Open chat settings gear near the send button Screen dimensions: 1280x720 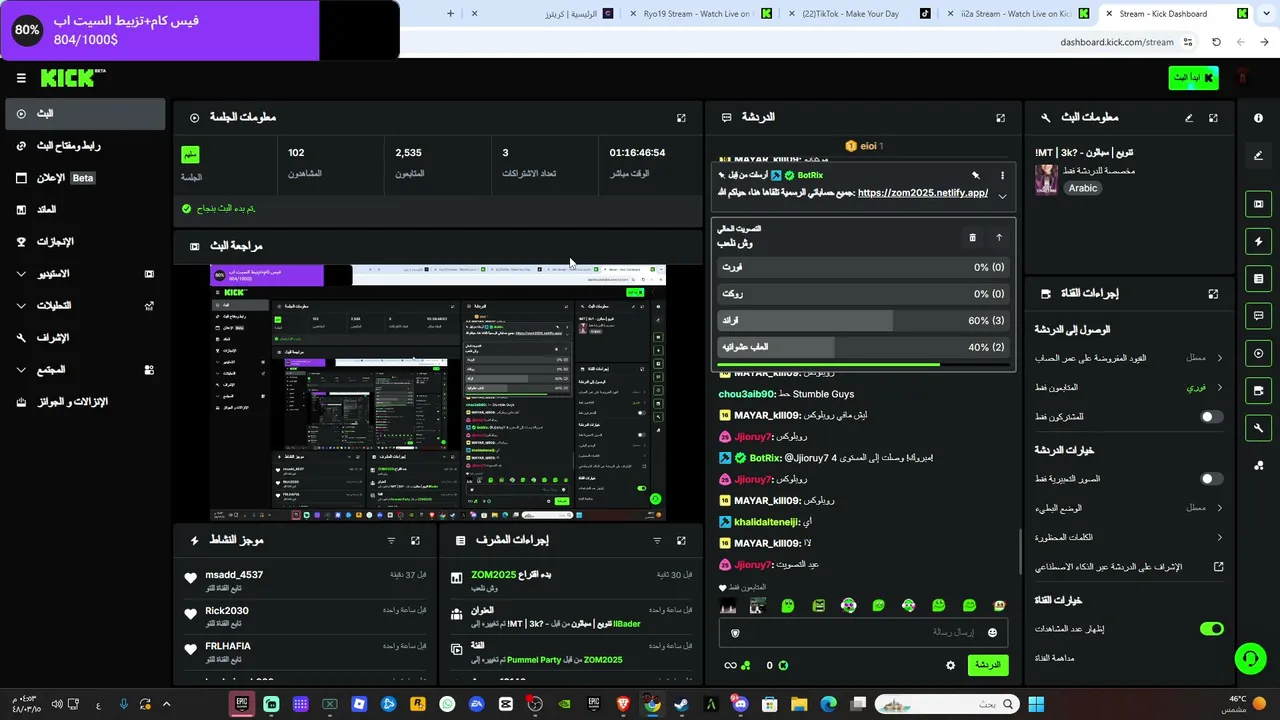click(x=950, y=666)
